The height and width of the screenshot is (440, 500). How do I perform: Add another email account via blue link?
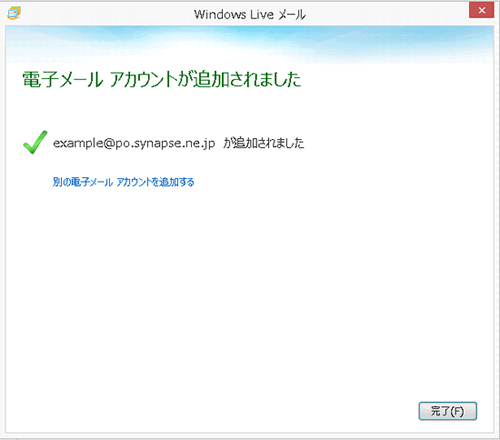click(x=123, y=182)
